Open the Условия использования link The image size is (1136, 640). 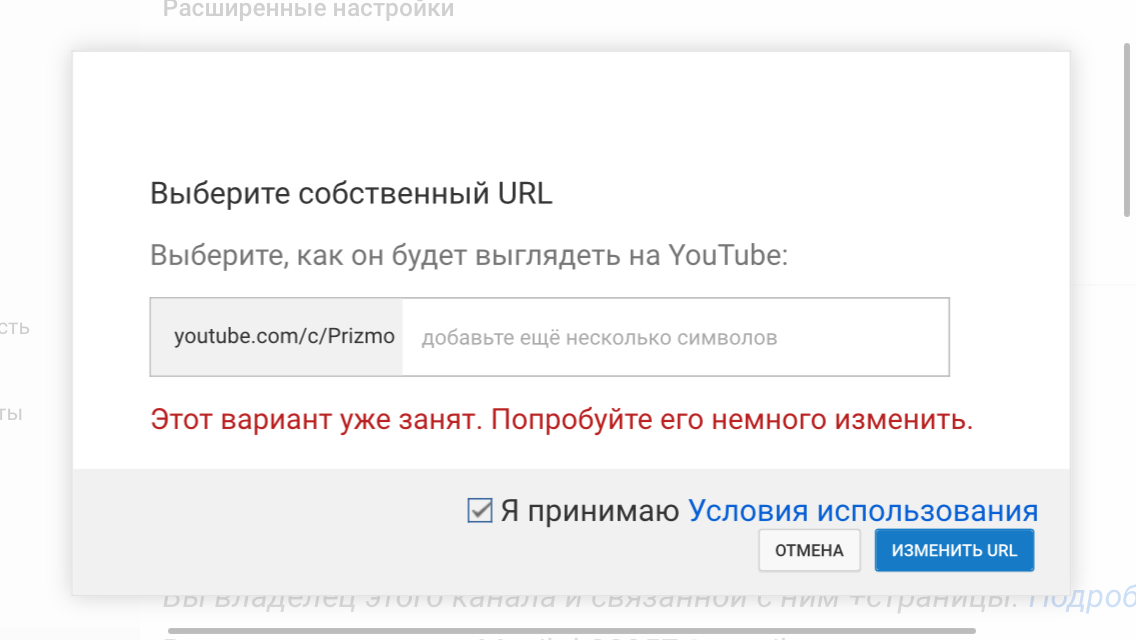tap(863, 511)
